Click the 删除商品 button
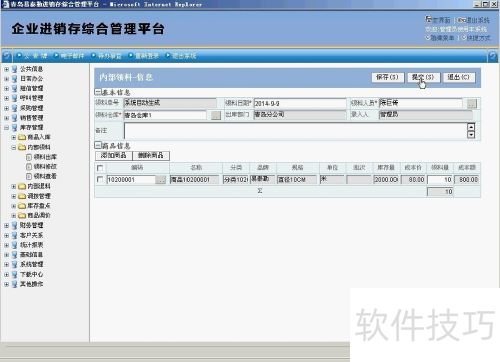Screen dimensions: 500x362 (x=151, y=155)
